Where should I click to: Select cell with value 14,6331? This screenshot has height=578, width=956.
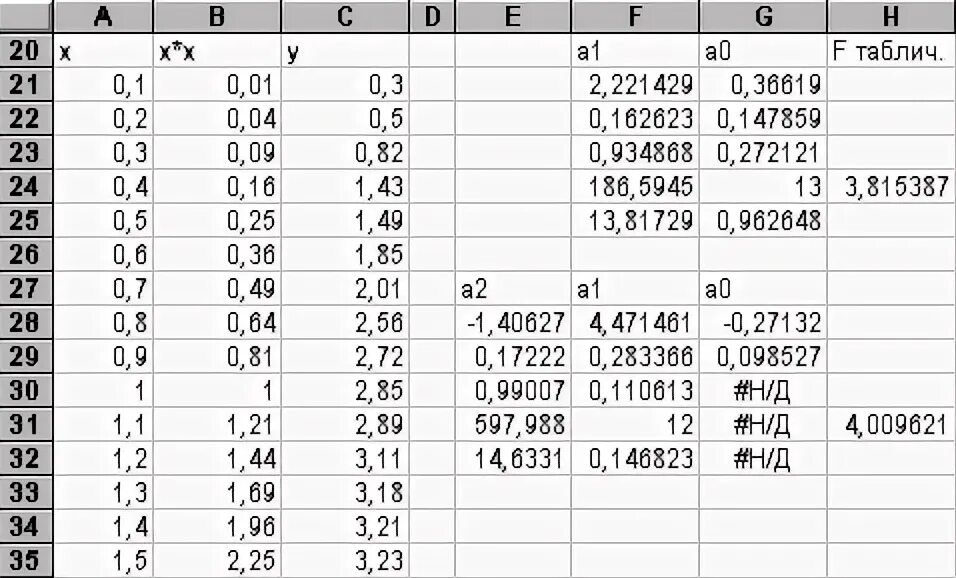pos(513,458)
